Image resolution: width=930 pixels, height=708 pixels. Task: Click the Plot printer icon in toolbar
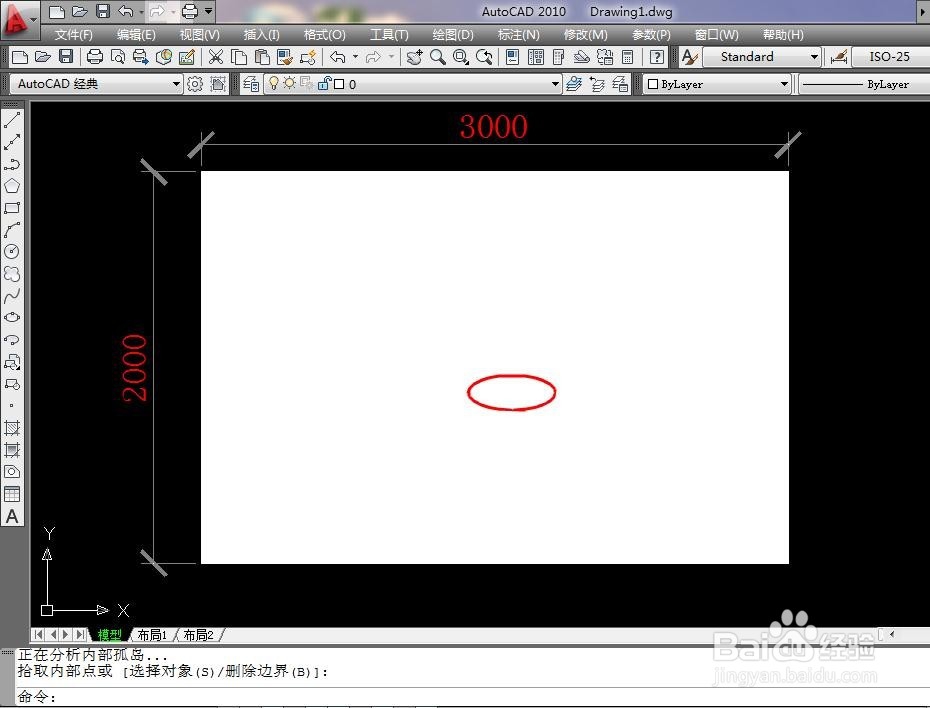(x=95, y=57)
